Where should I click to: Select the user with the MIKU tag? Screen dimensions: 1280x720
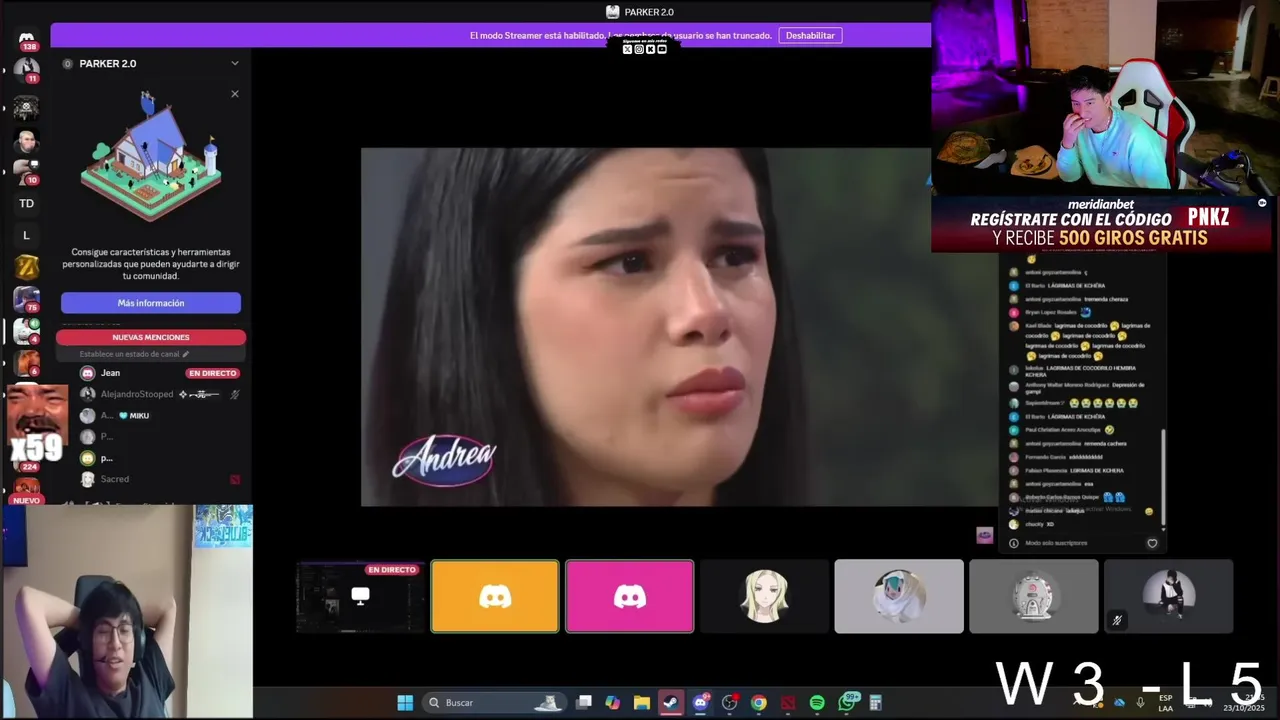click(x=116, y=415)
